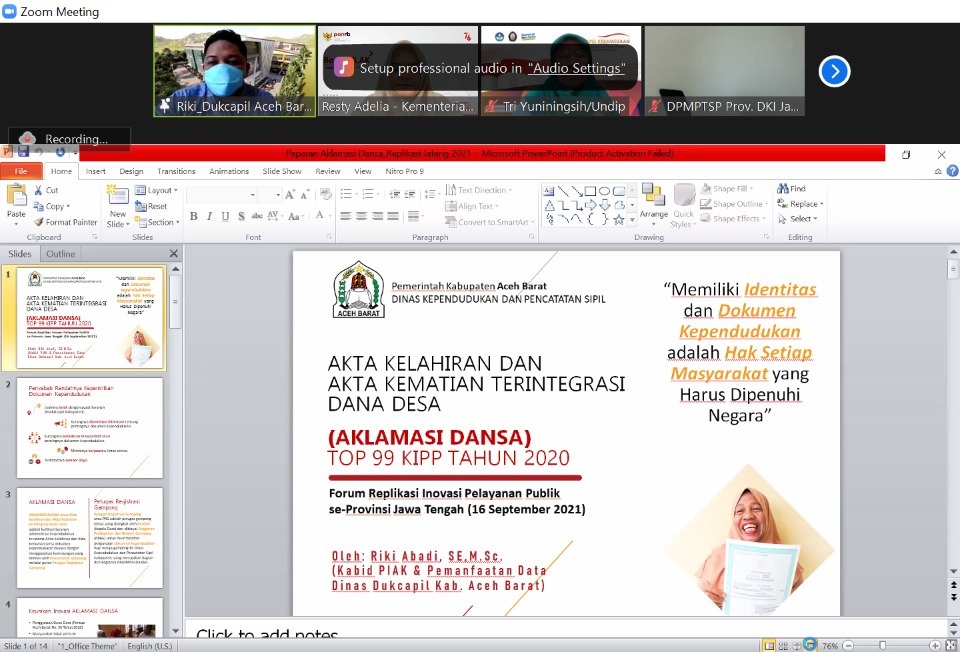Viewport: 962px width, 652px height.
Task: Toggle Underline formatting
Action: pos(225,216)
